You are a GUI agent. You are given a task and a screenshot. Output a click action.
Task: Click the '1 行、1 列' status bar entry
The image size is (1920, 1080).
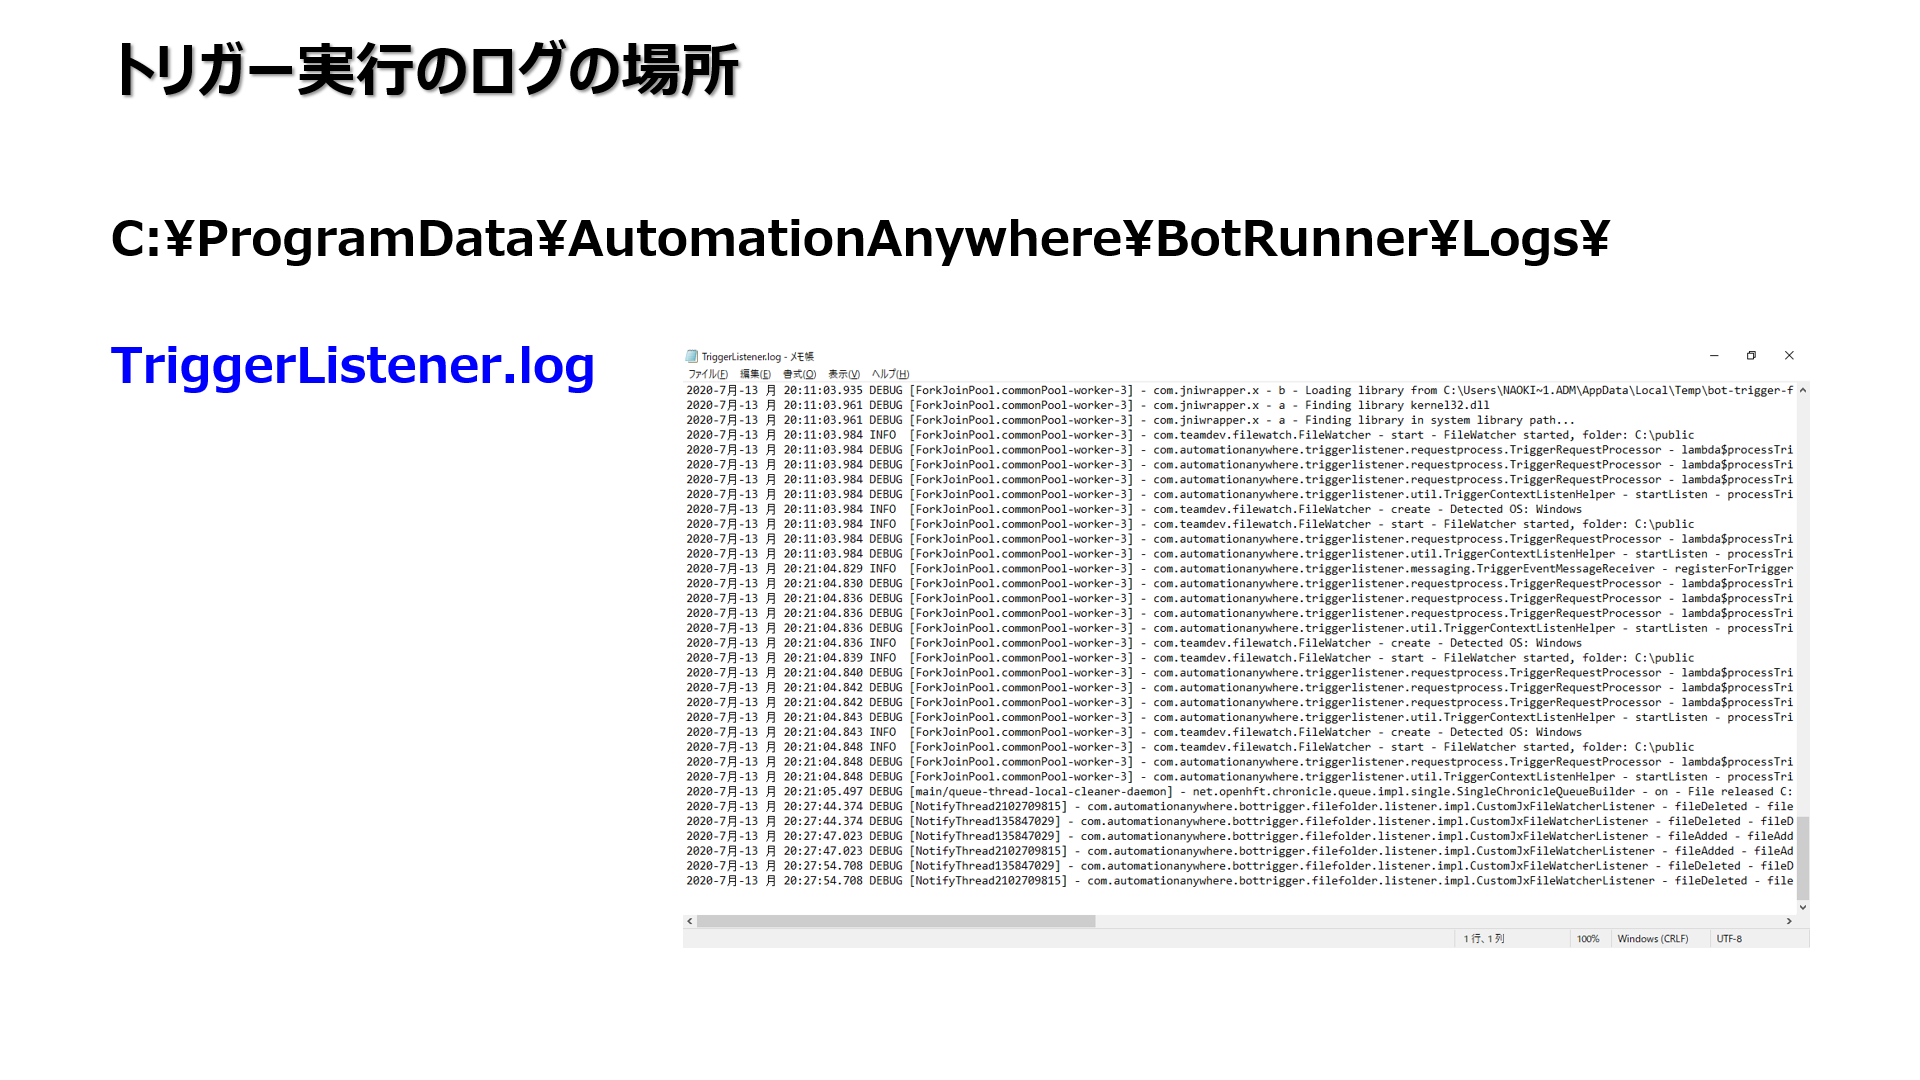click(x=1484, y=939)
